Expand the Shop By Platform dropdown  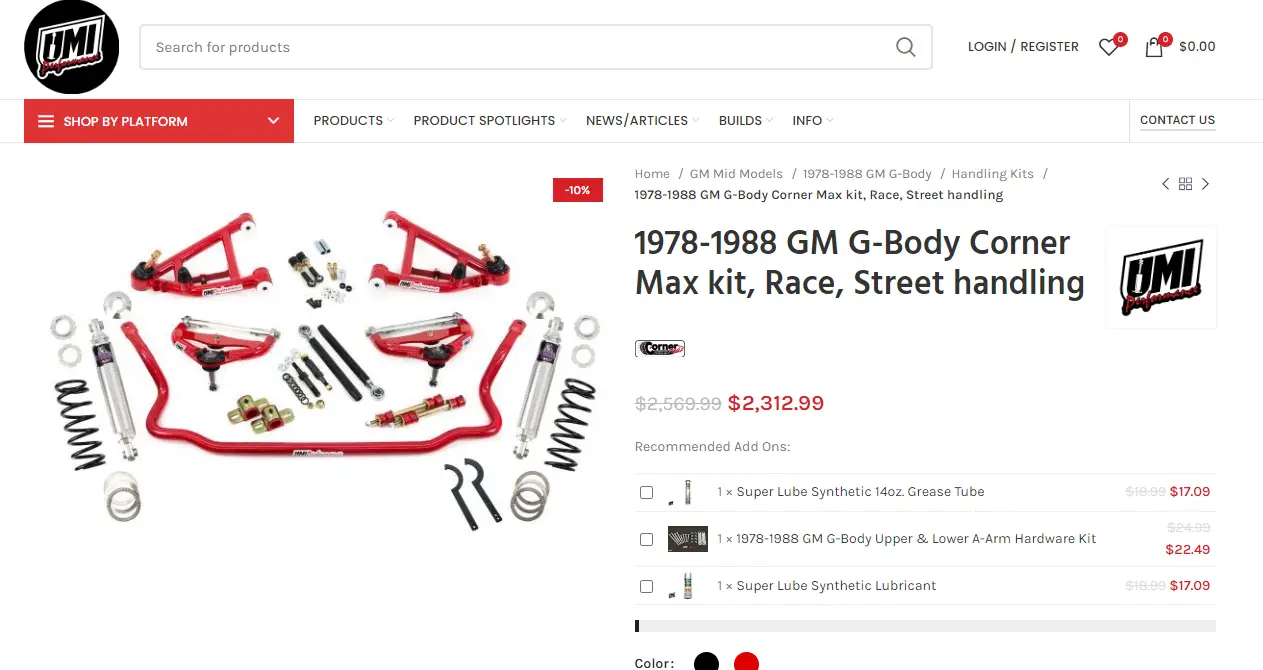[159, 121]
